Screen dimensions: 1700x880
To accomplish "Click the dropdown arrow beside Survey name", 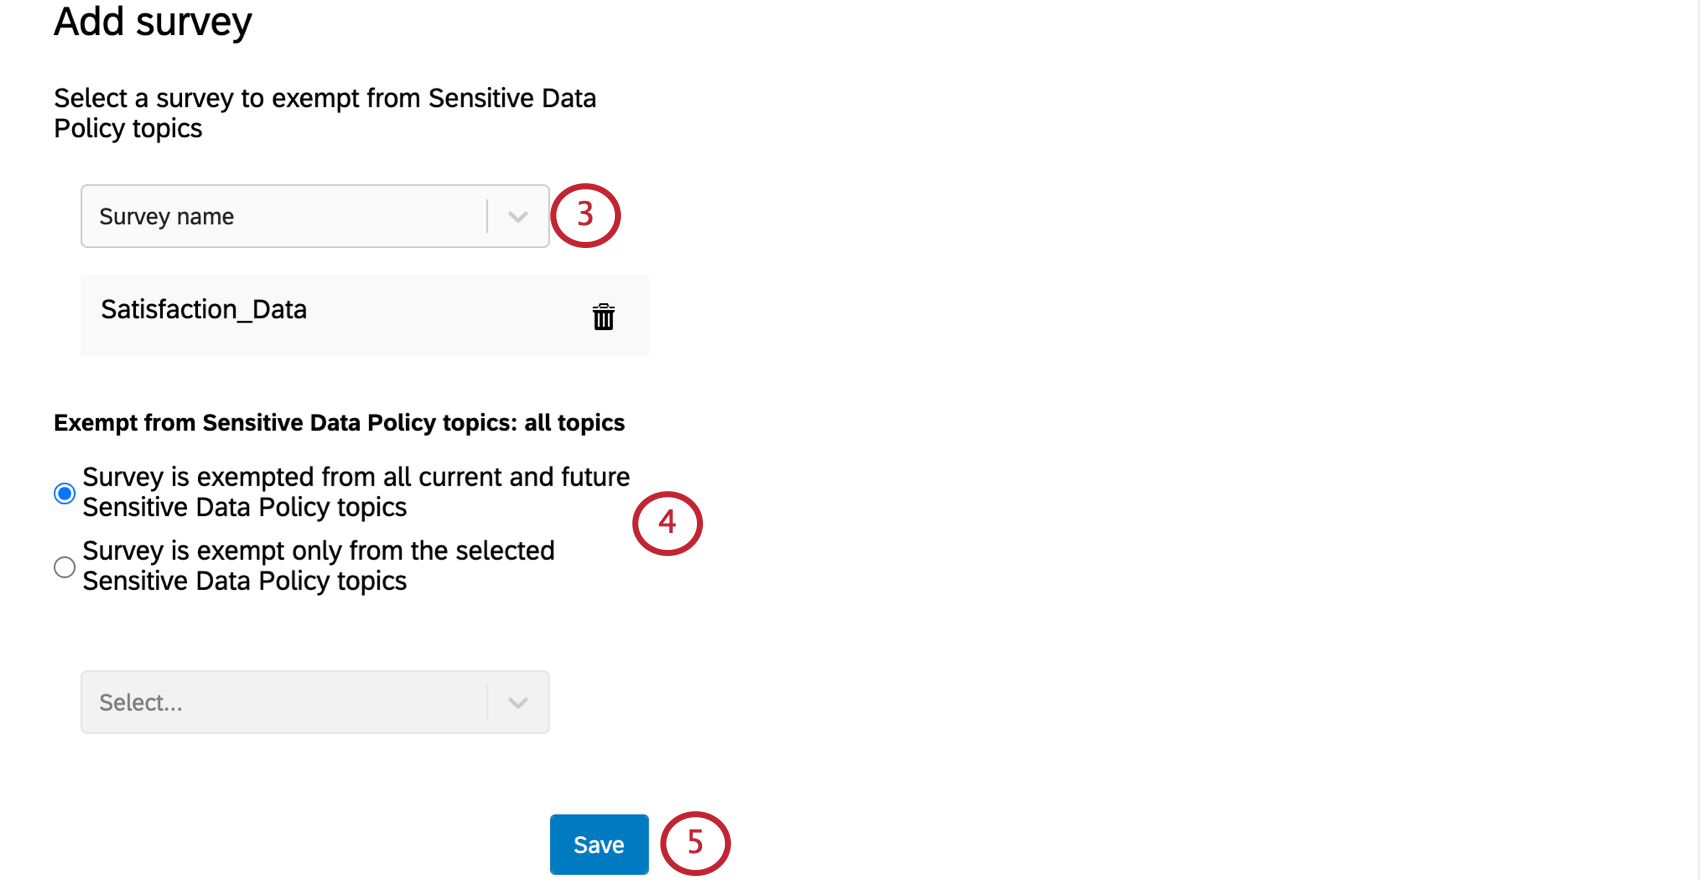I will click(x=517, y=216).
